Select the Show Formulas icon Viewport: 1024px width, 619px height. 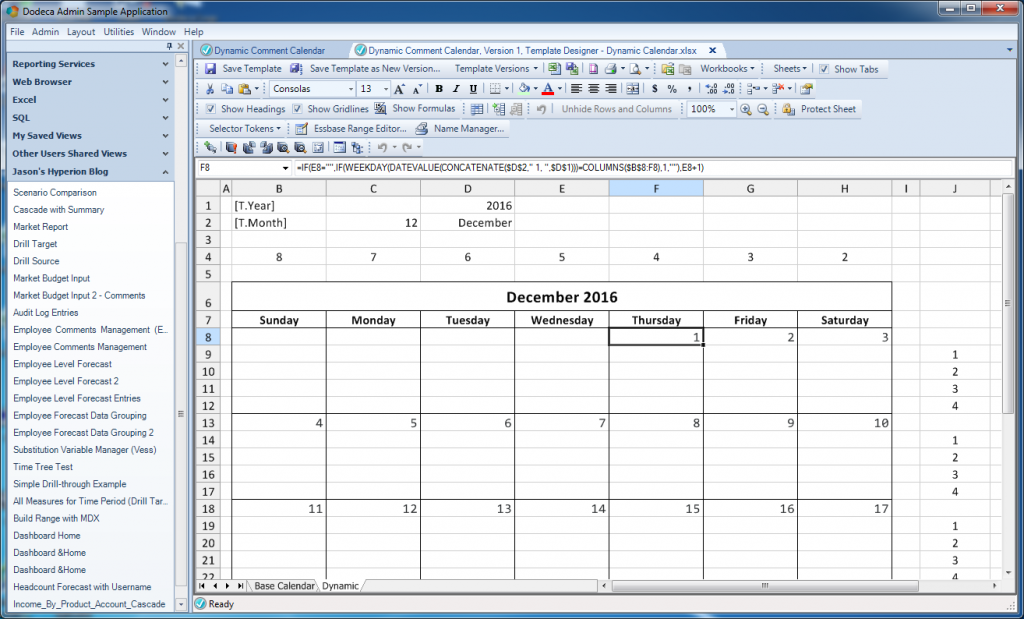382,108
